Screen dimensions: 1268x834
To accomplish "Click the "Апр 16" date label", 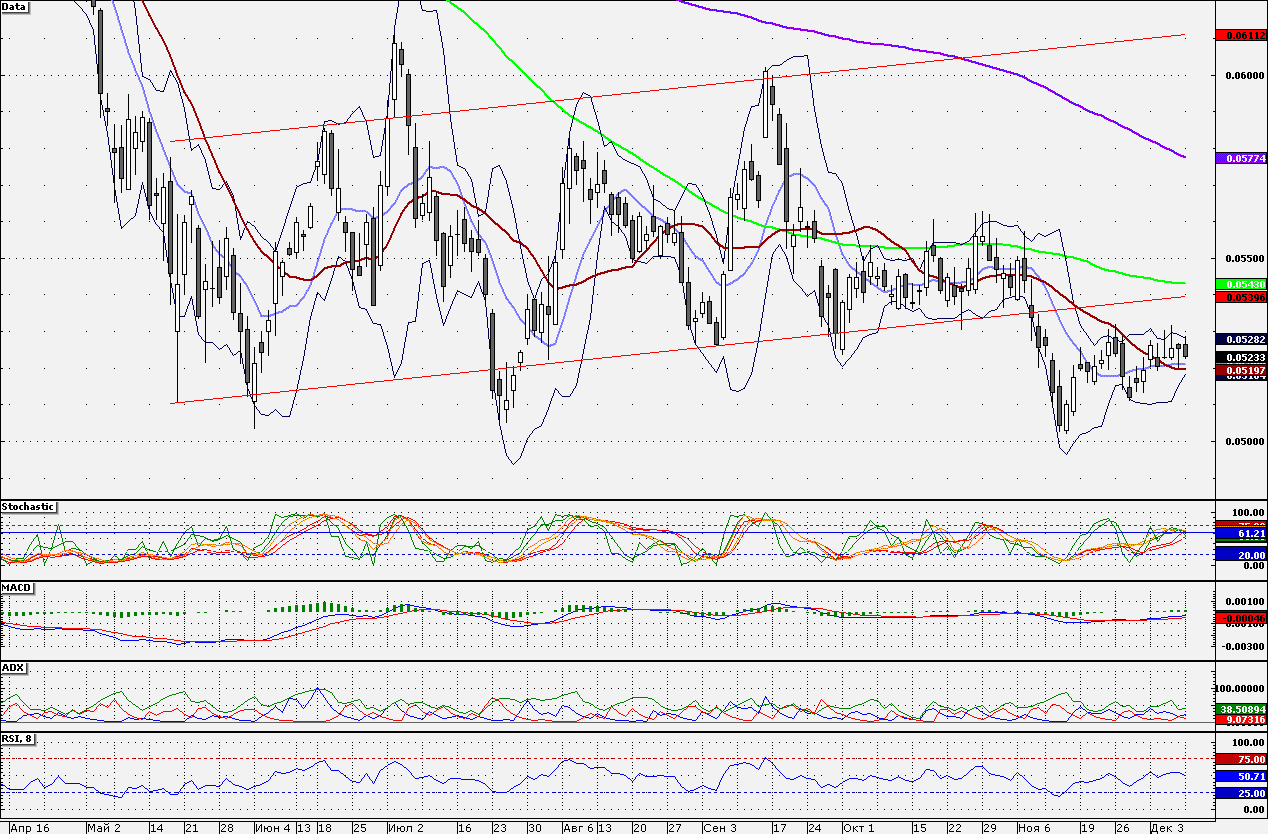I will pos(29,828).
